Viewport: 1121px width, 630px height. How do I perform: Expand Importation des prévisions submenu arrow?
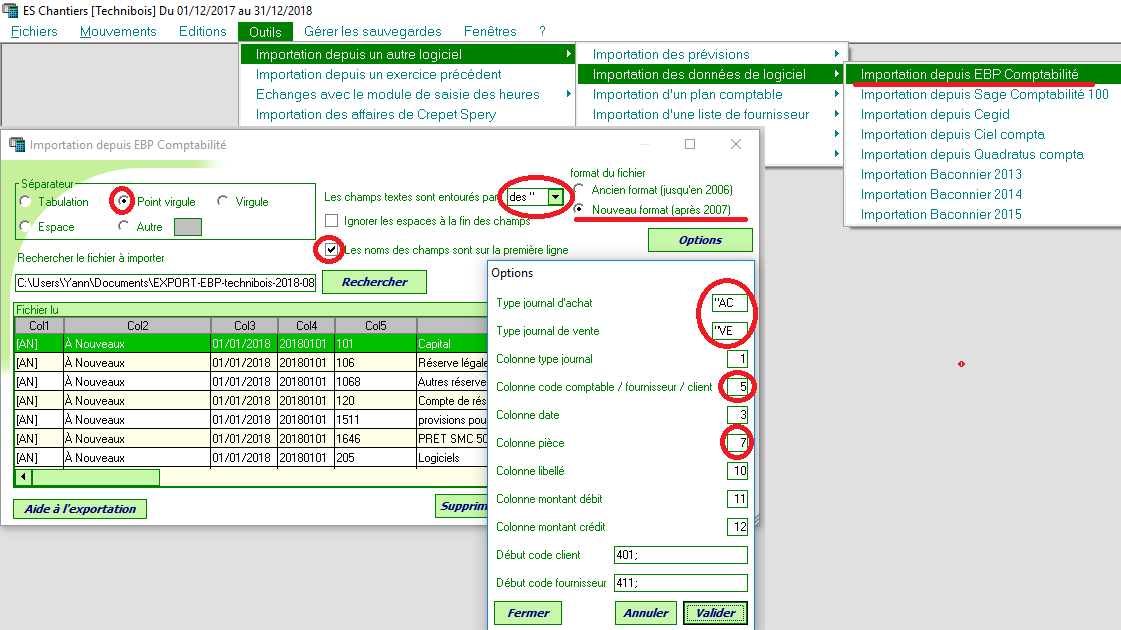[836, 54]
